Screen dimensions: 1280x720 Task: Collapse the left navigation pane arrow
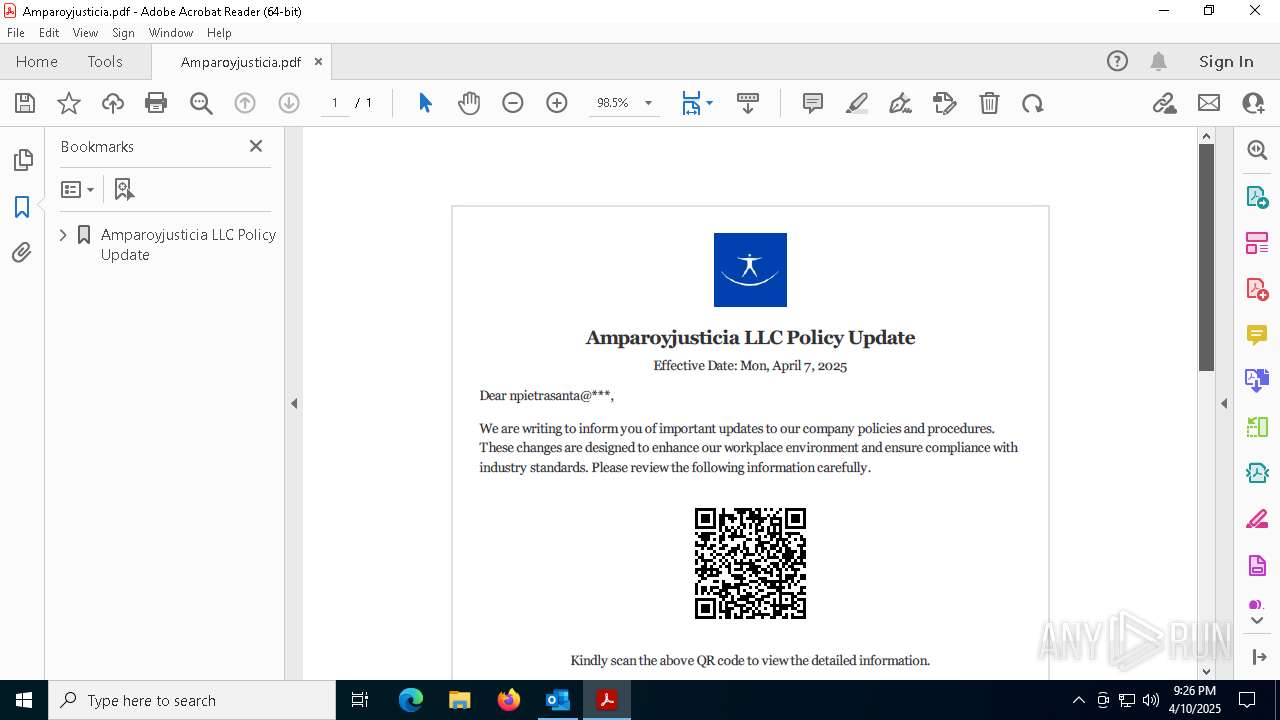[x=294, y=404]
